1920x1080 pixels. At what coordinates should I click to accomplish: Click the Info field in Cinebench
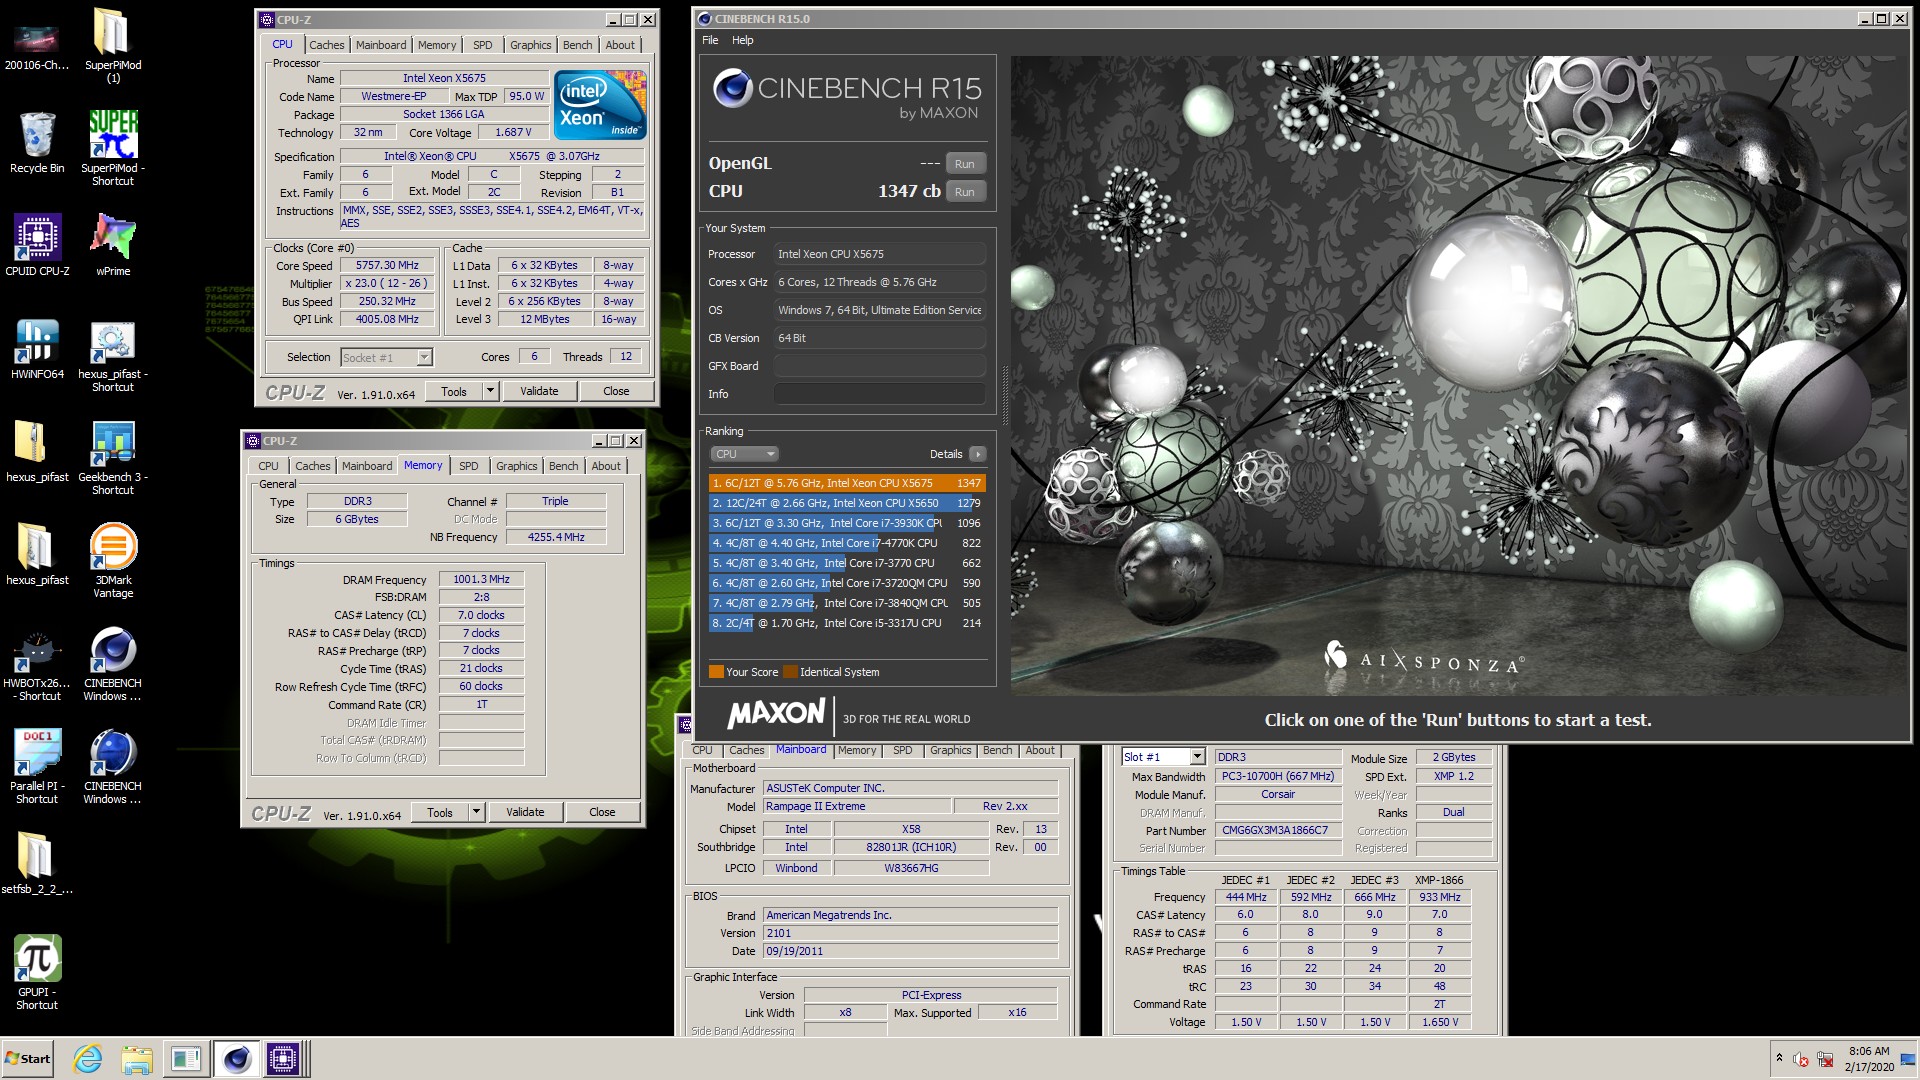[880, 394]
